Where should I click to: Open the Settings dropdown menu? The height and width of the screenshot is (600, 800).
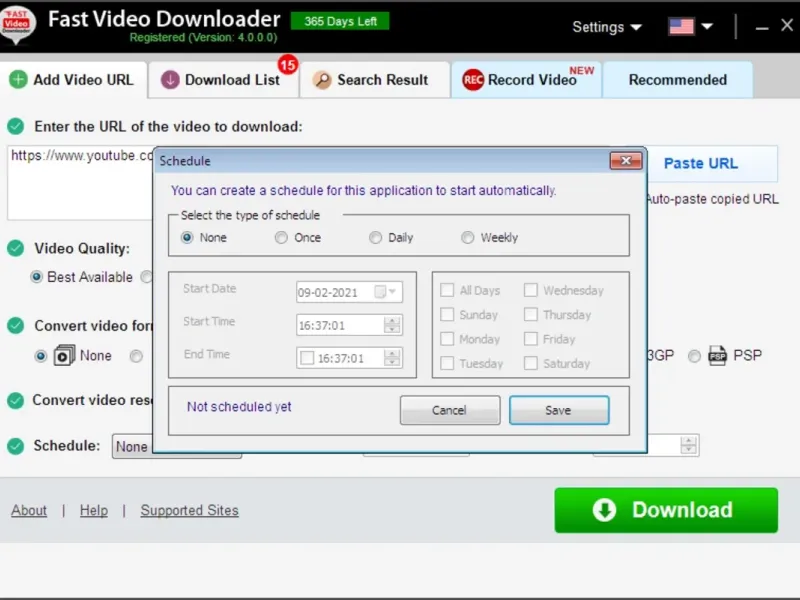607,27
